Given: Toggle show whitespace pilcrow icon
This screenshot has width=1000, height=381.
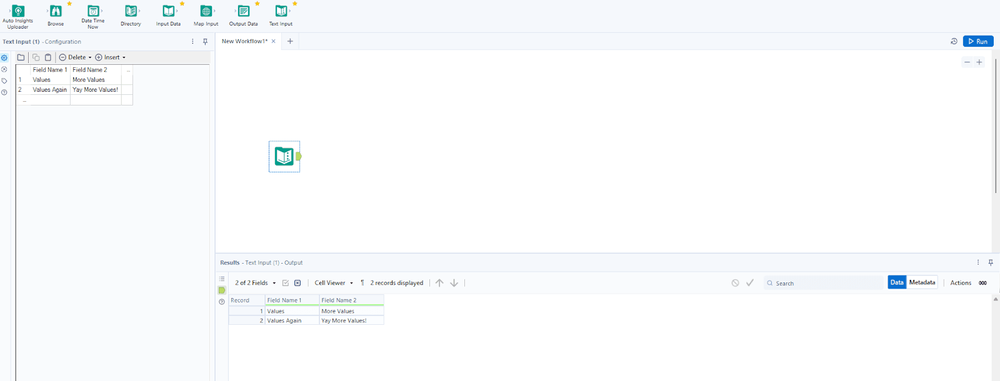Looking at the screenshot, I should [x=362, y=283].
